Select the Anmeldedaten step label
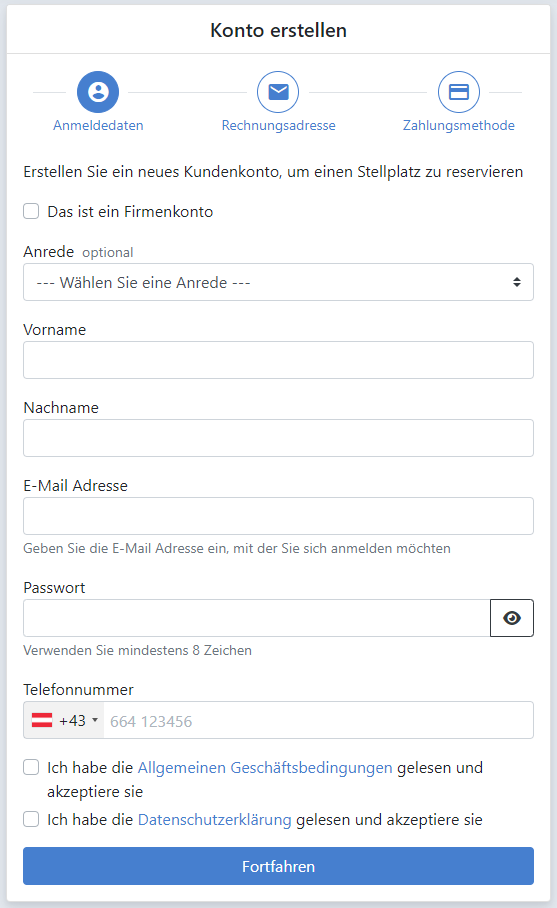This screenshot has height=908, width=557. [98, 125]
